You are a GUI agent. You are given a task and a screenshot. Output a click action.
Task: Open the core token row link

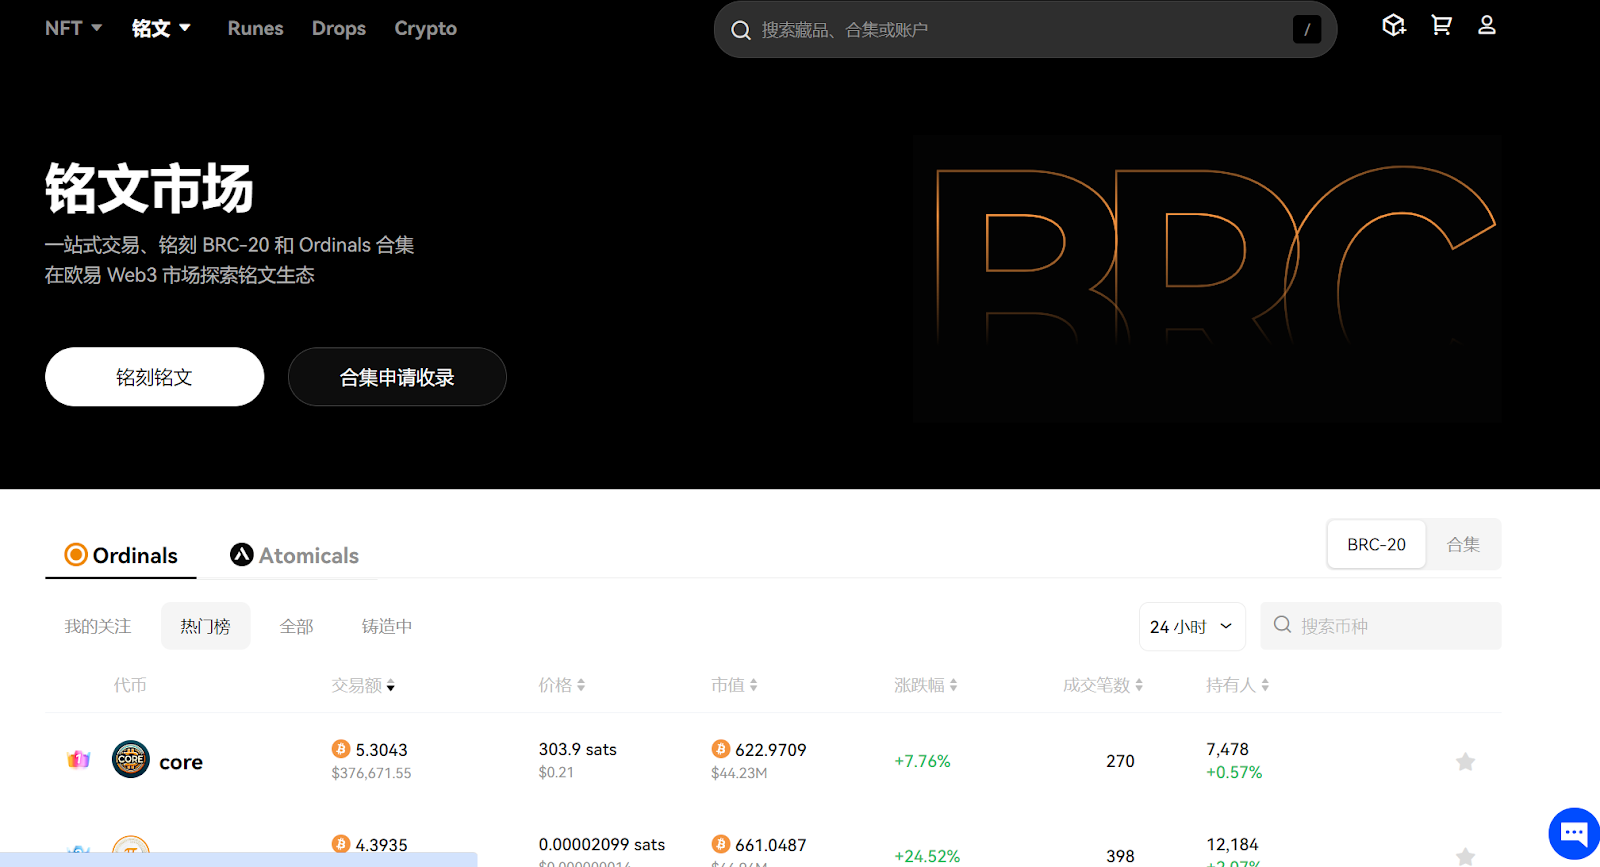coord(773,761)
